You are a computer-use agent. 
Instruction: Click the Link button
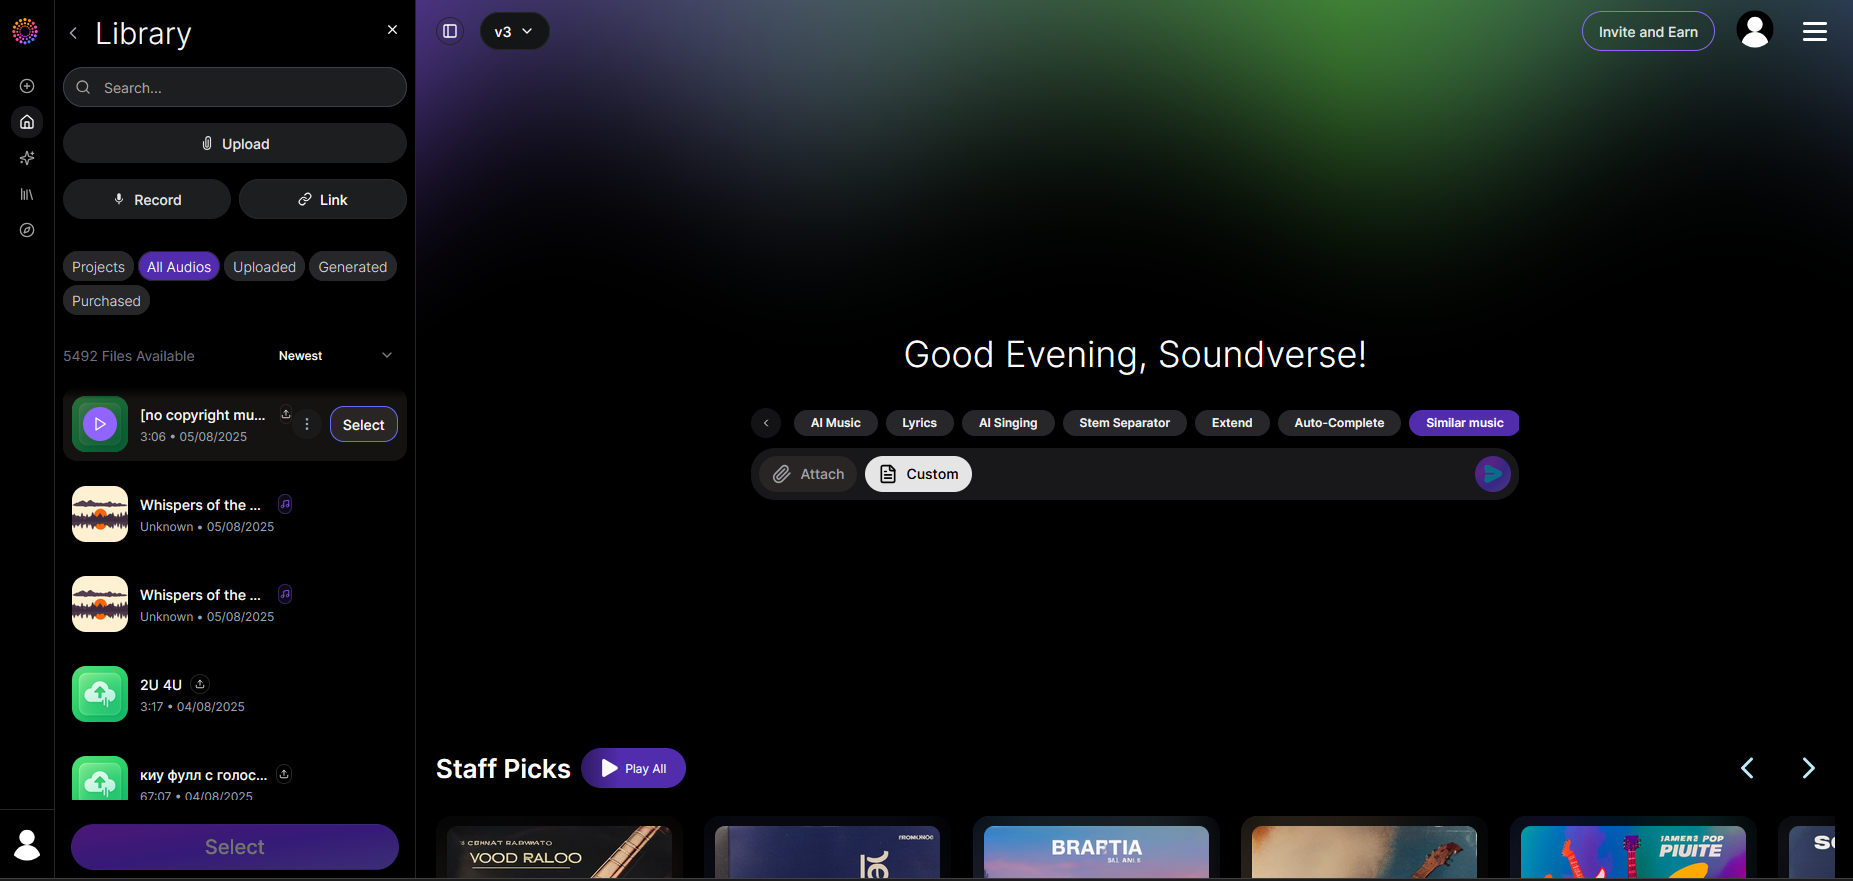click(x=323, y=199)
